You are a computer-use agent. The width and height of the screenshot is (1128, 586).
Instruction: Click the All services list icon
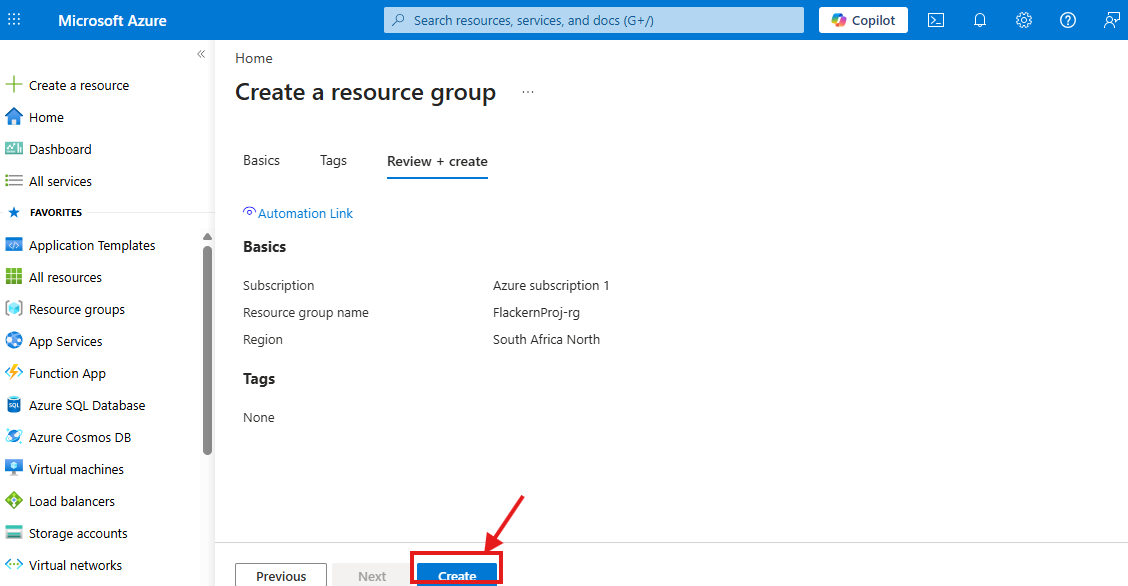14,180
